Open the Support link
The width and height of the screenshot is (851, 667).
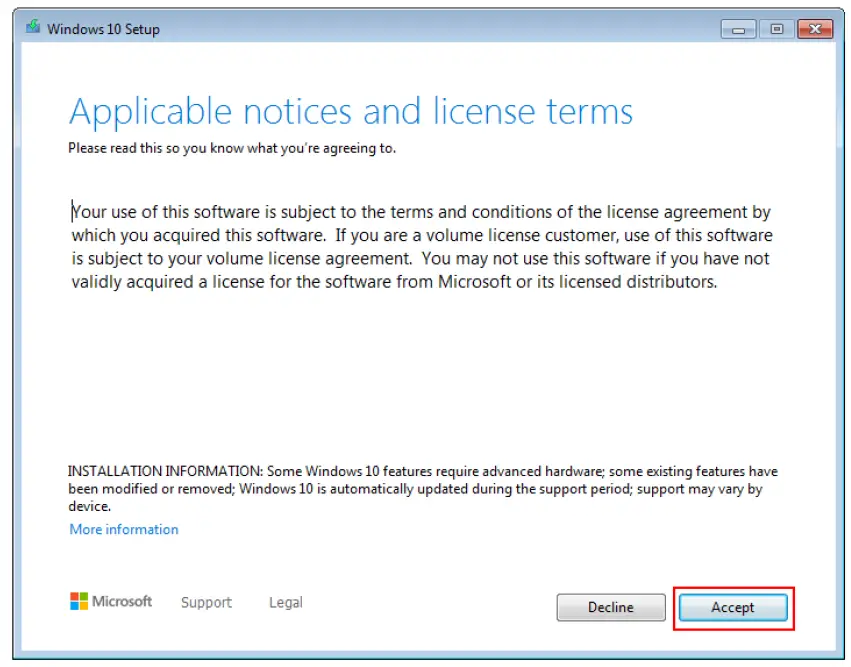pyautogui.click(x=206, y=602)
